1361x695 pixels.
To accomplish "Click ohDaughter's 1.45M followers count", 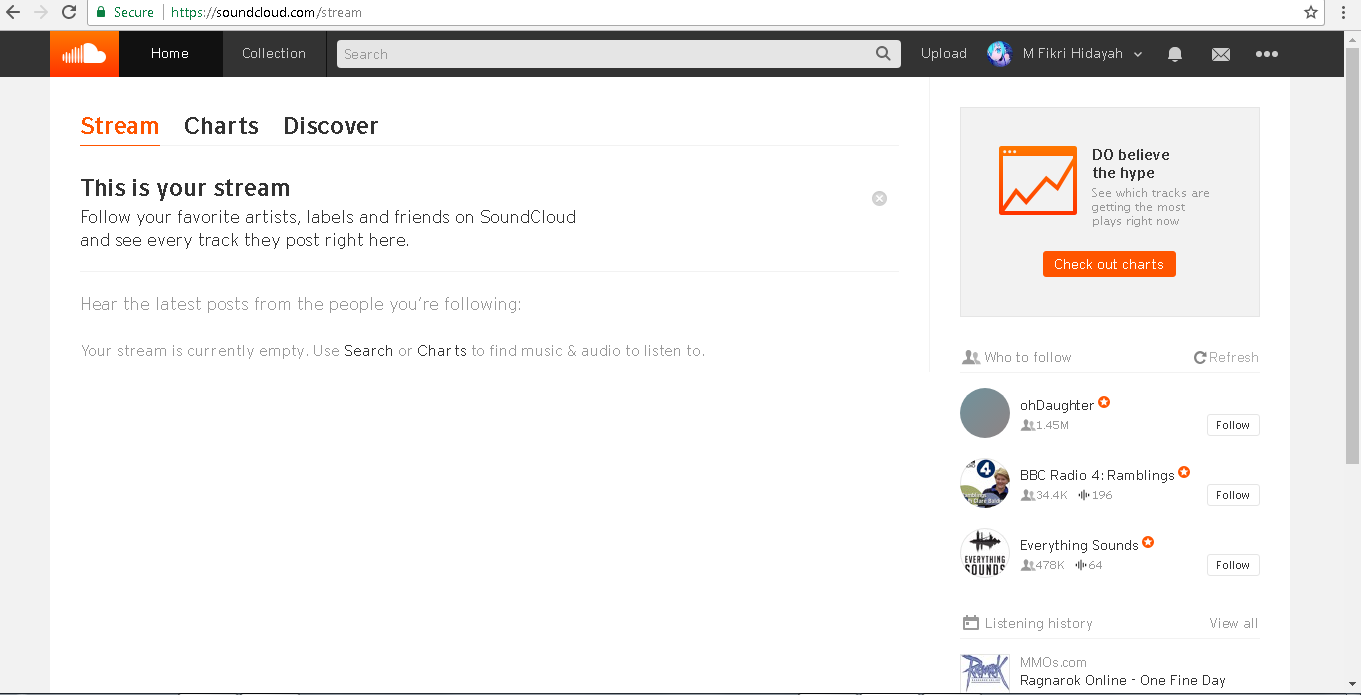I will [1045, 425].
